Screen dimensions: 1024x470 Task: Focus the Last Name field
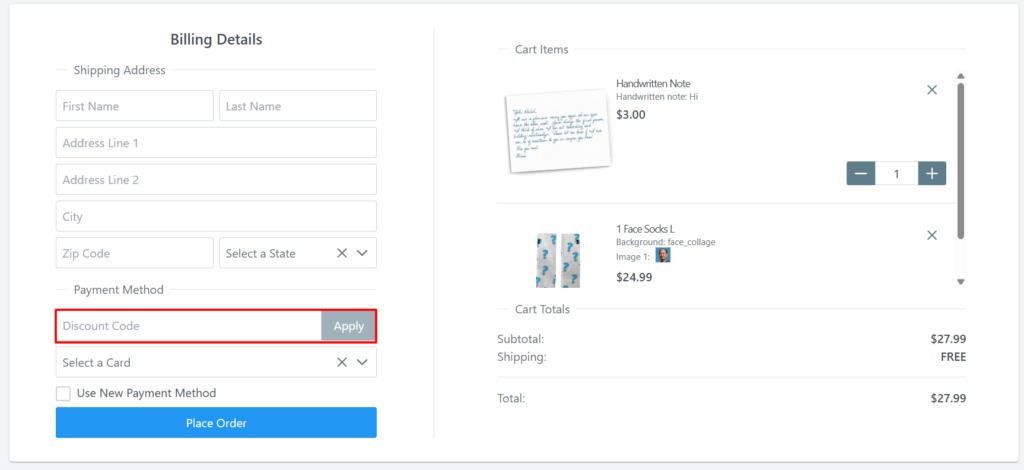click(x=297, y=106)
